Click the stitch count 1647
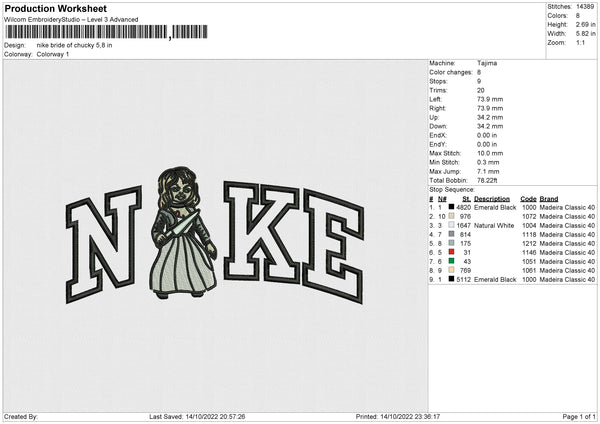The width and height of the screenshot is (600, 424). pyautogui.click(x=464, y=225)
